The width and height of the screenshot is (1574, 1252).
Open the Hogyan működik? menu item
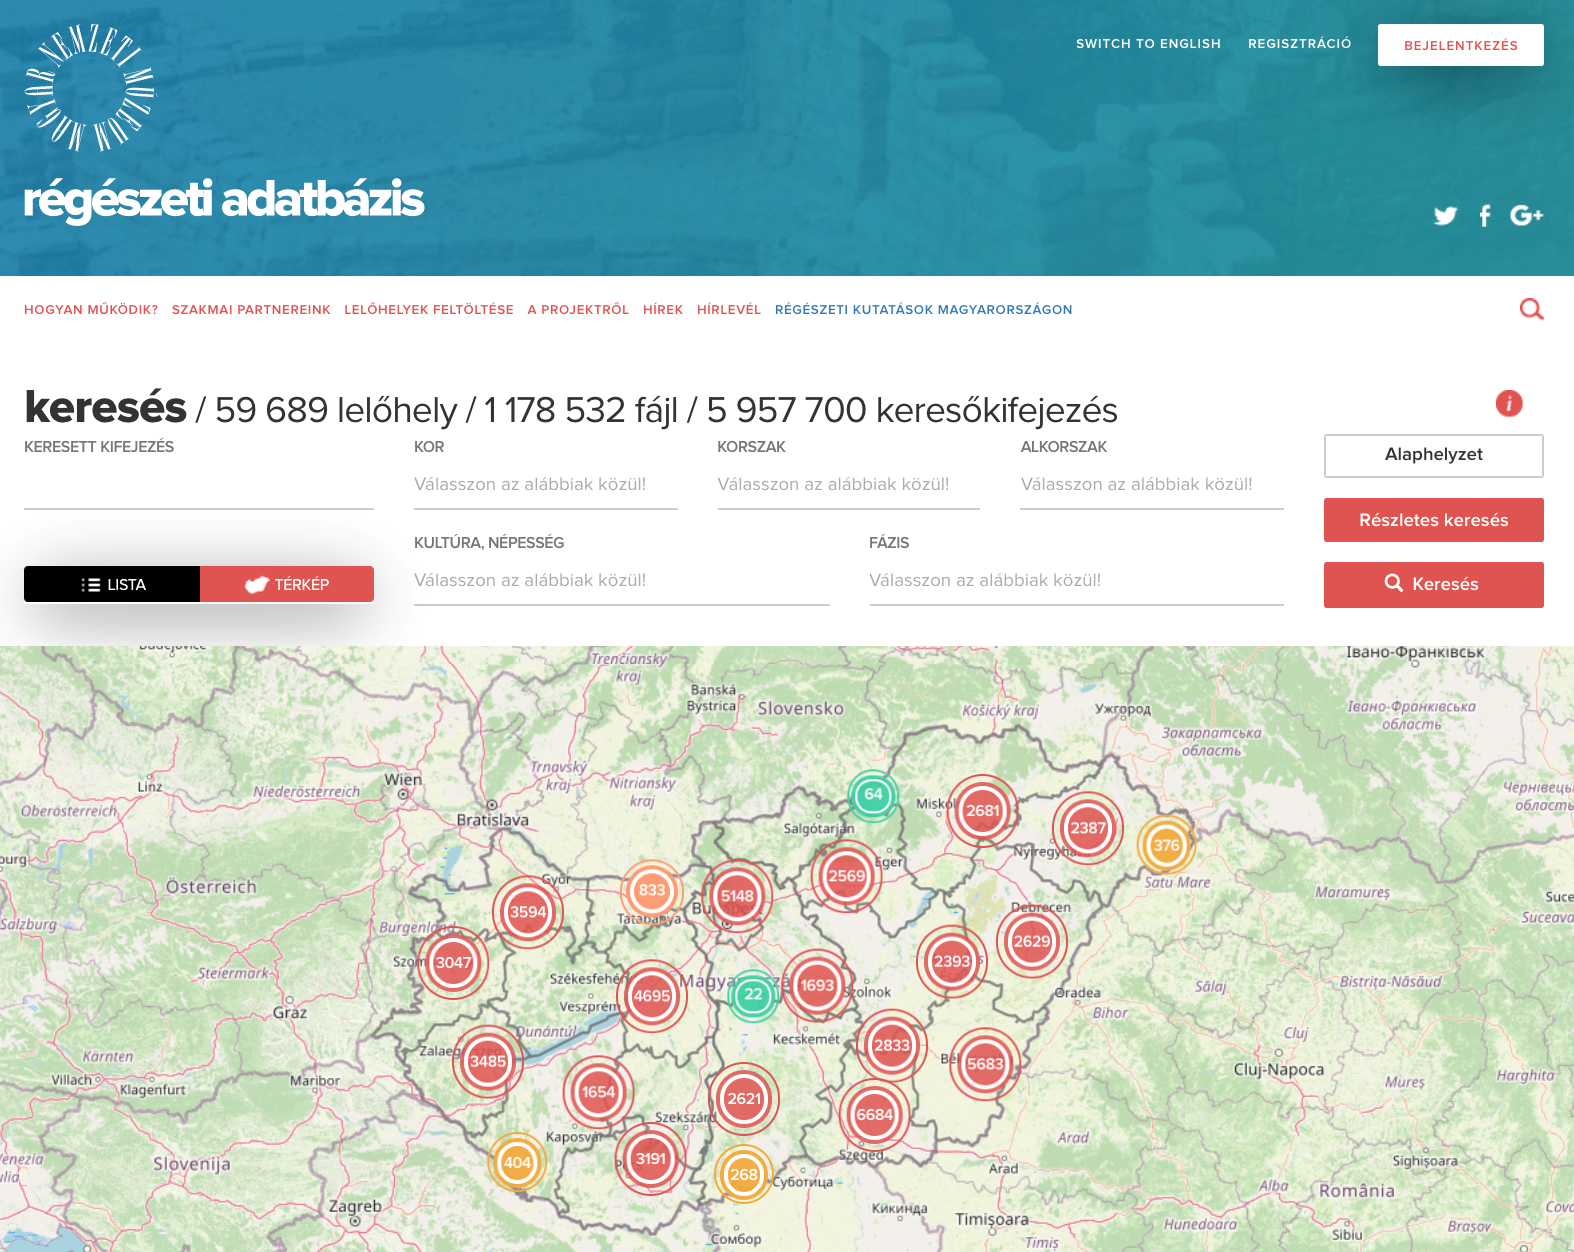click(x=91, y=310)
